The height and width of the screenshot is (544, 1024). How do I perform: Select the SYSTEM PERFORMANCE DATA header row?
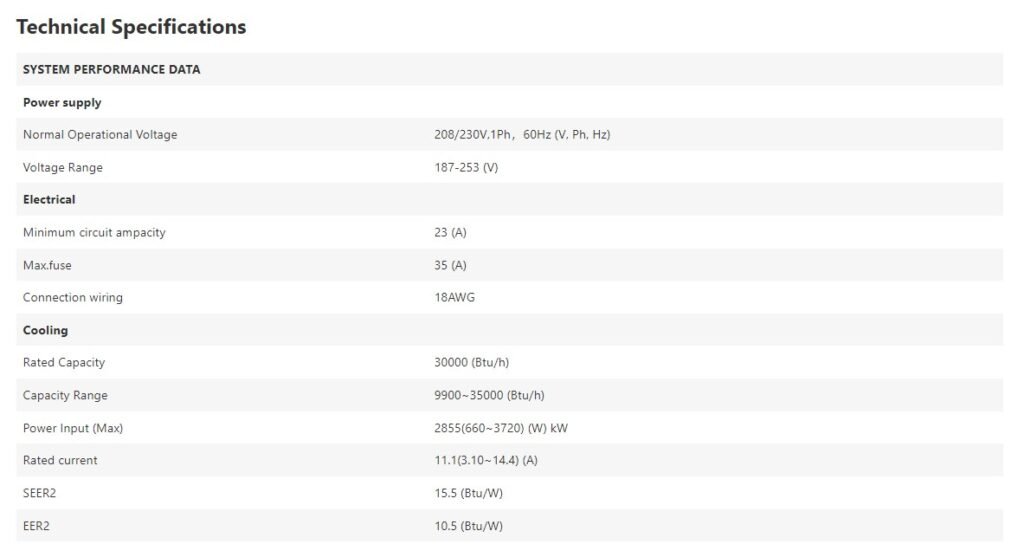tap(509, 69)
